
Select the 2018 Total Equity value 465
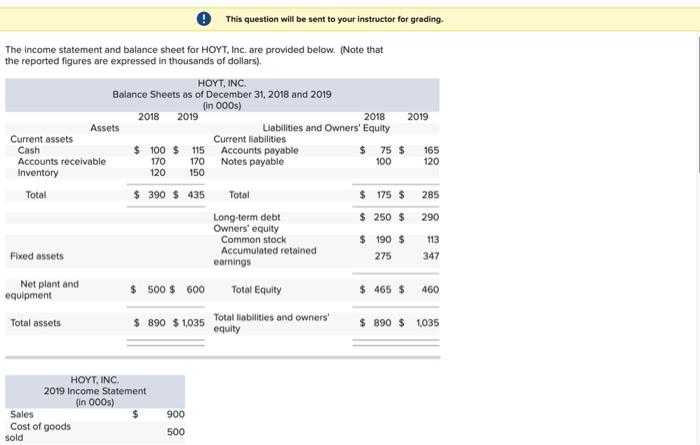[x=383, y=290]
